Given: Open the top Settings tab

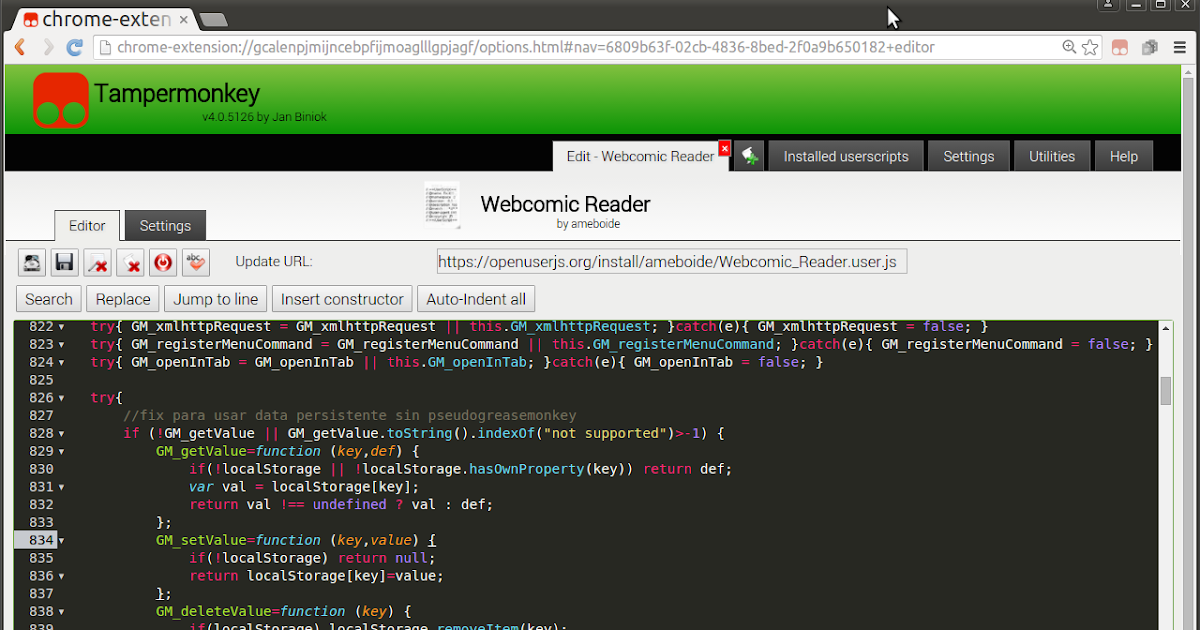Looking at the screenshot, I should coord(969,156).
